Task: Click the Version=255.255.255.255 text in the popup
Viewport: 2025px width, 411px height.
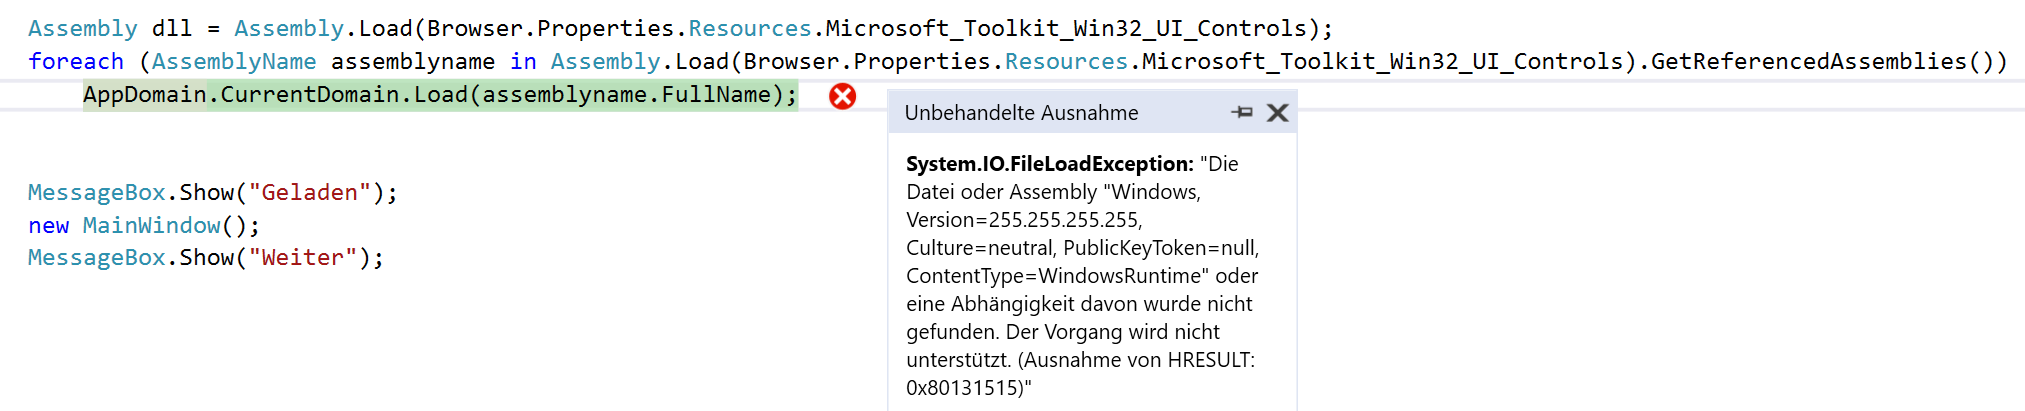Action: pos(1024,220)
